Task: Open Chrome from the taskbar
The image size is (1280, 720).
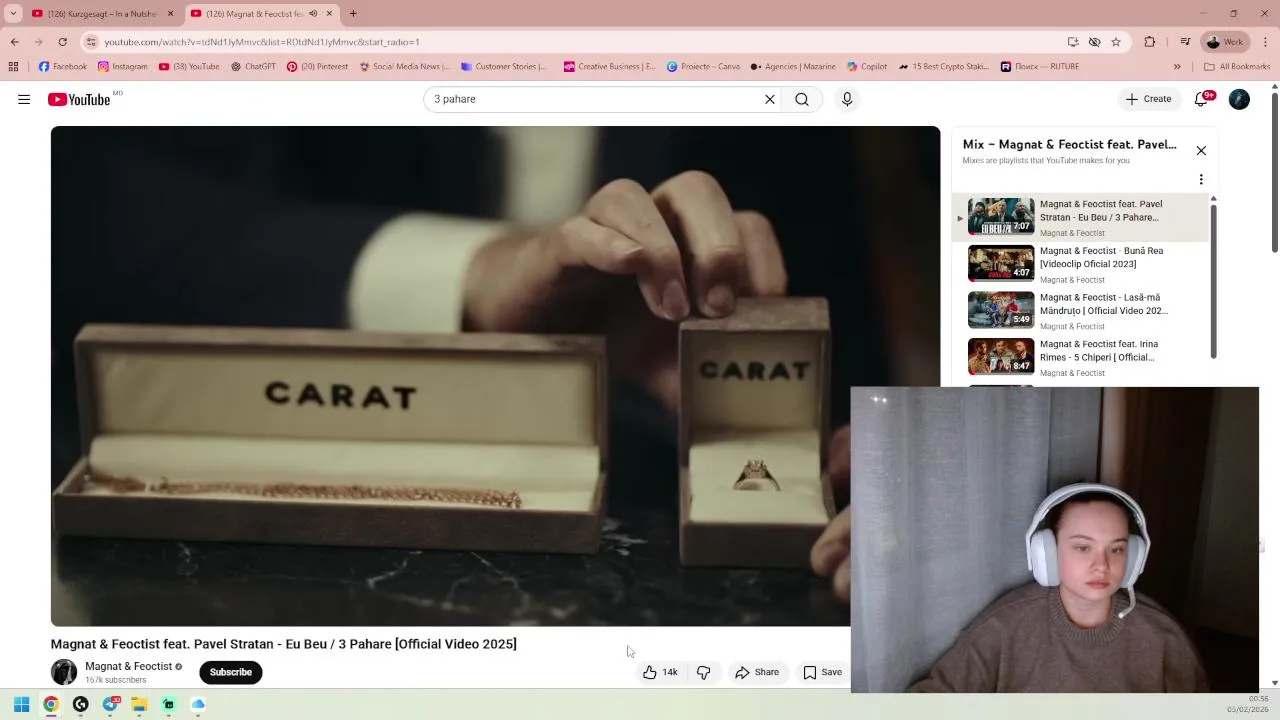Action: [x=51, y=704]
